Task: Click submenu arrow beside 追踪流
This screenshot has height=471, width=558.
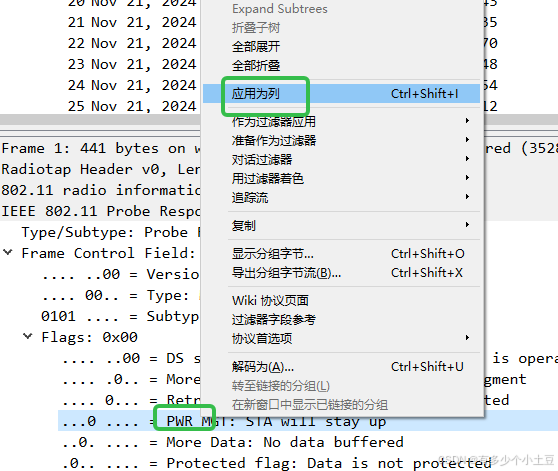Action: [x=467, y=196]
